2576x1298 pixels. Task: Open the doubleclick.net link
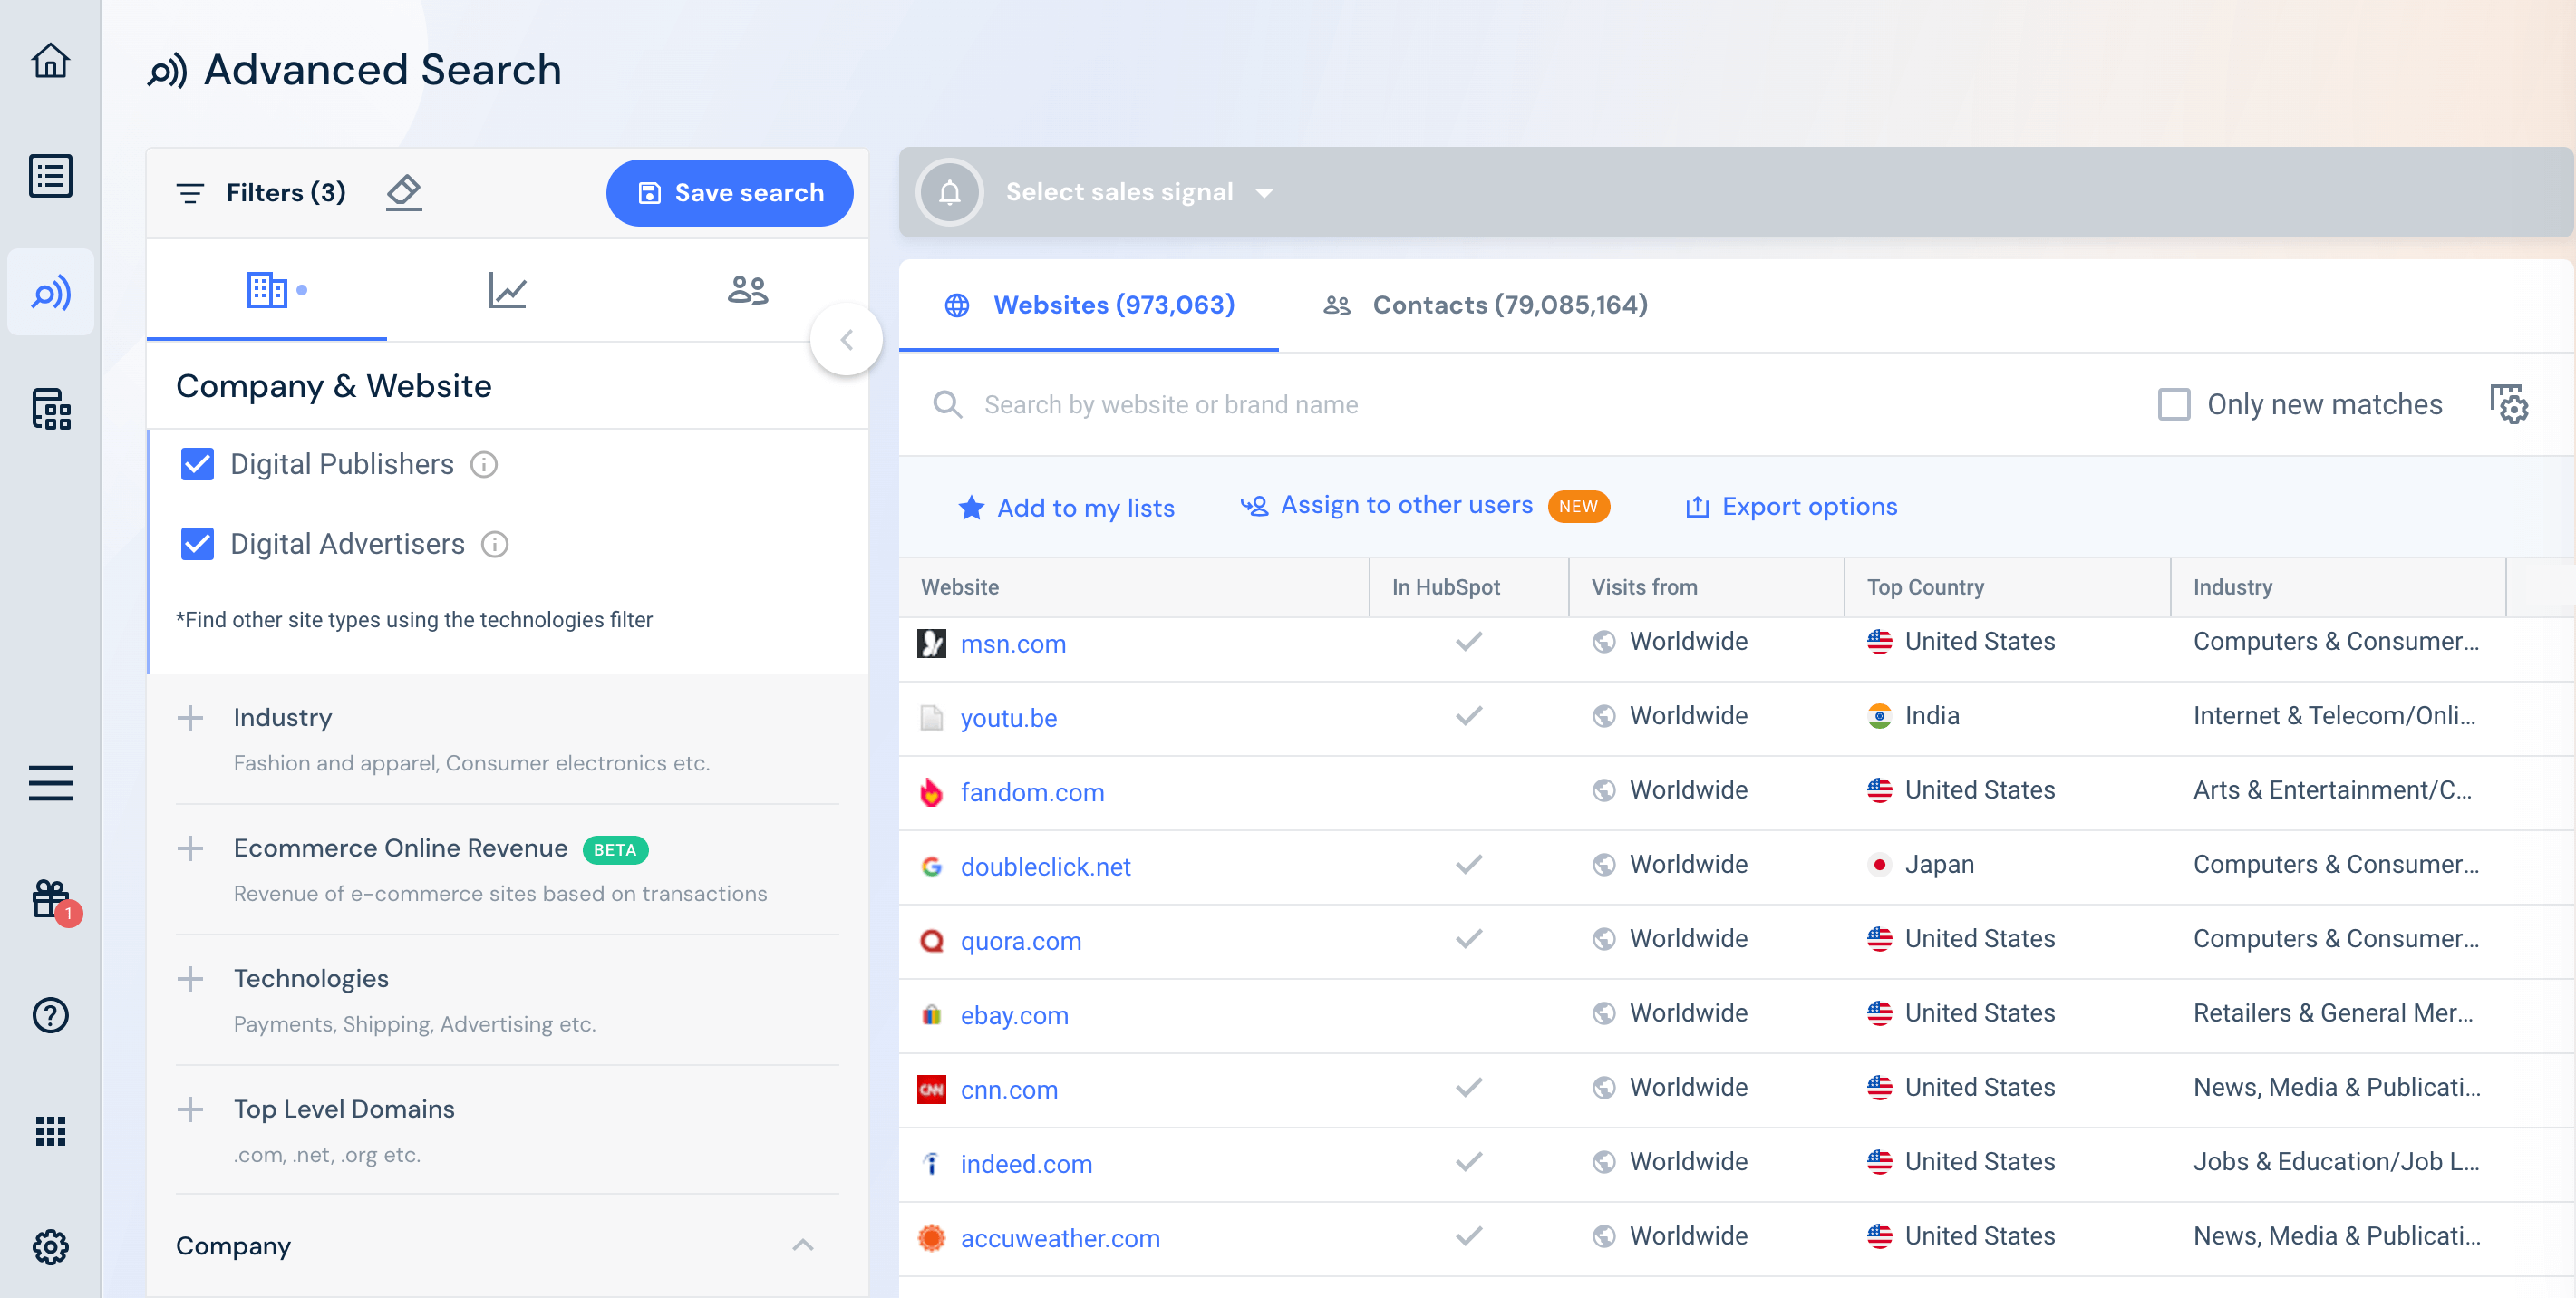[x=1045, y=867]
